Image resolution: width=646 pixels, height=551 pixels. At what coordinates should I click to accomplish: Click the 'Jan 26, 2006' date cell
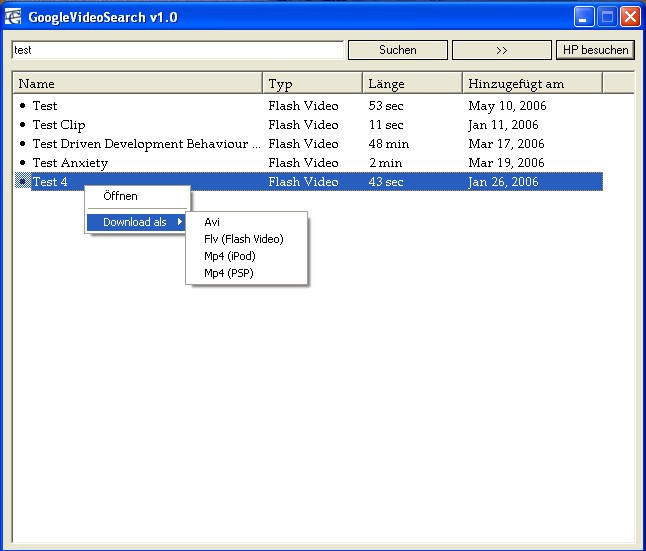tap(503, 182)
